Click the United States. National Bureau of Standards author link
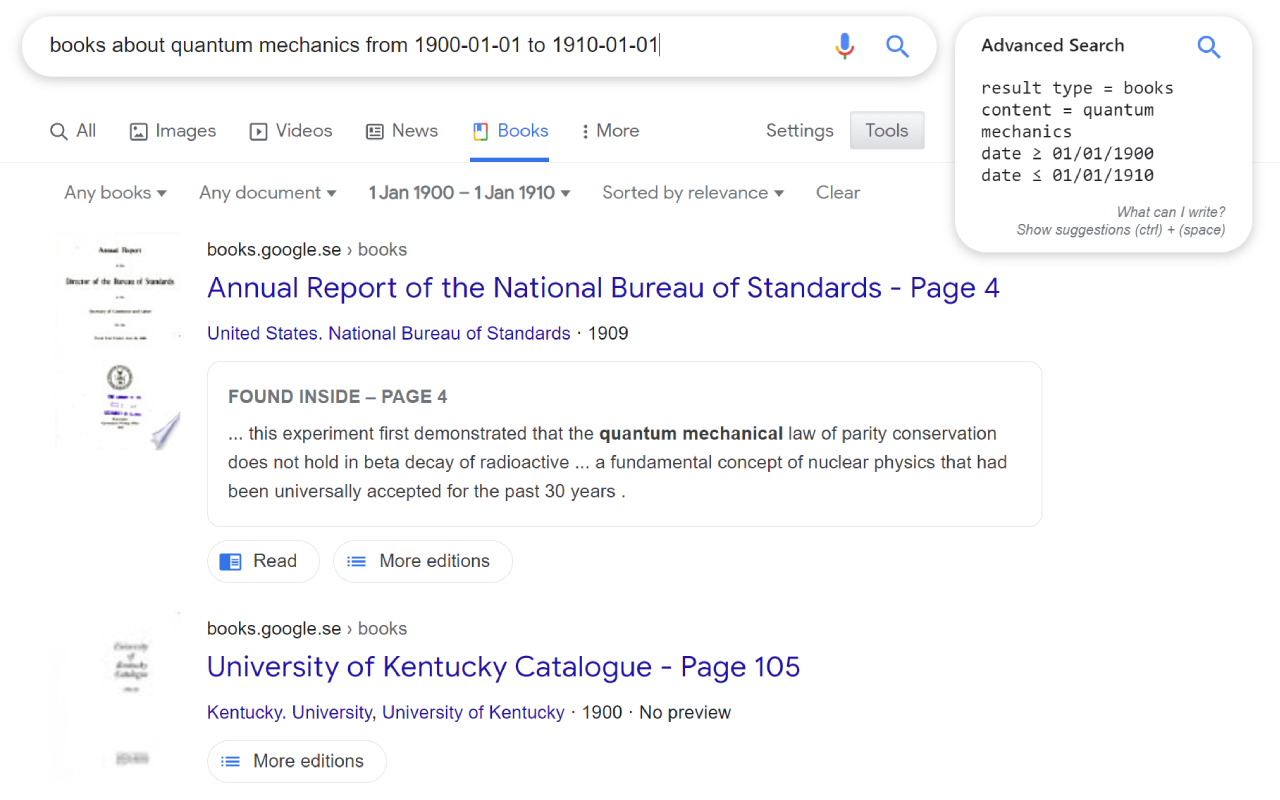 tap(388, 334)
